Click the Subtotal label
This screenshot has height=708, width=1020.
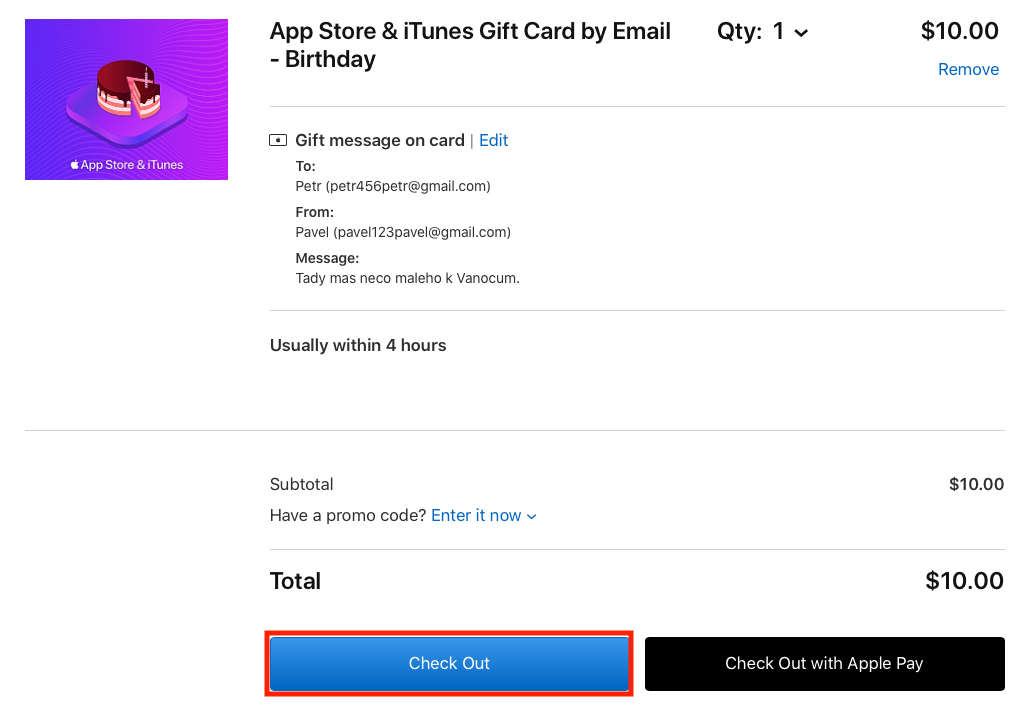point(302,484)
